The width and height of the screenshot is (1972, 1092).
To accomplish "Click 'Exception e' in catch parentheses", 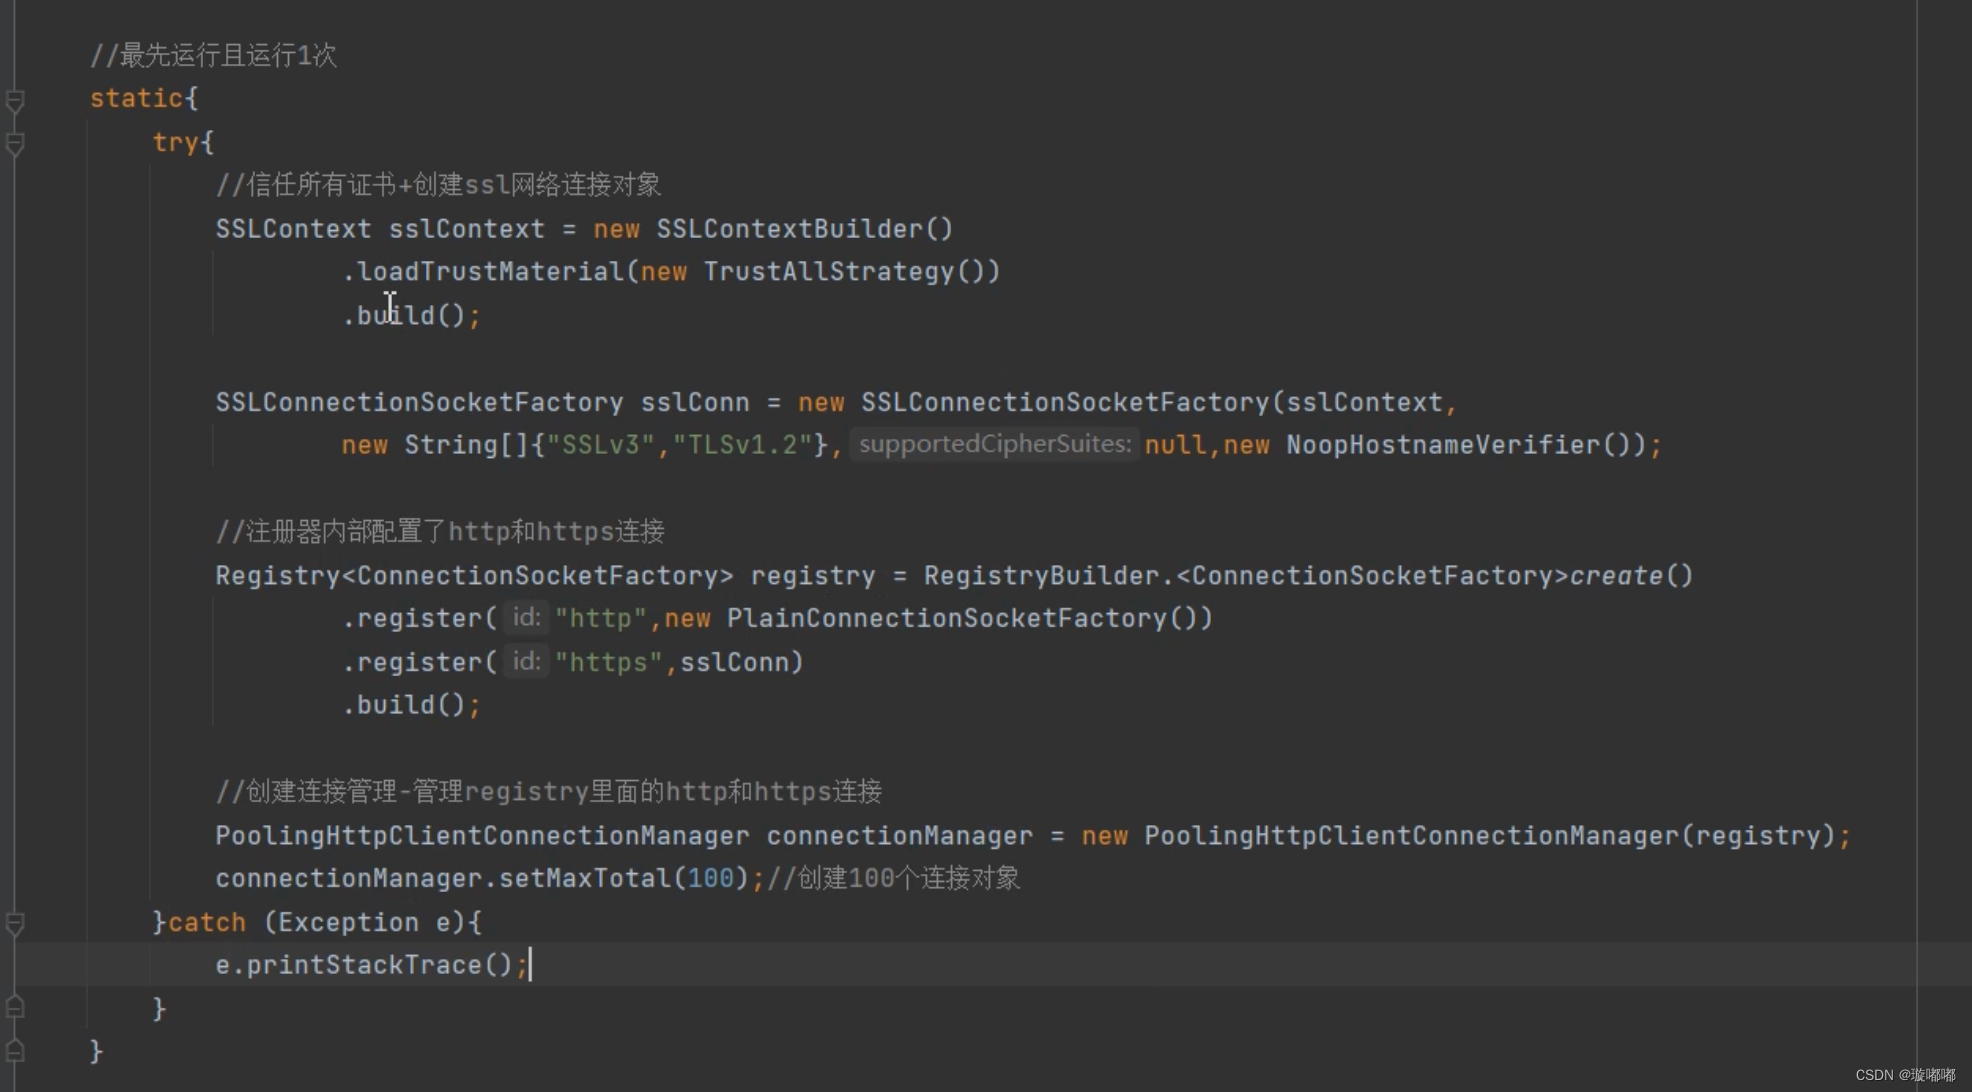I will pos(364,922).
